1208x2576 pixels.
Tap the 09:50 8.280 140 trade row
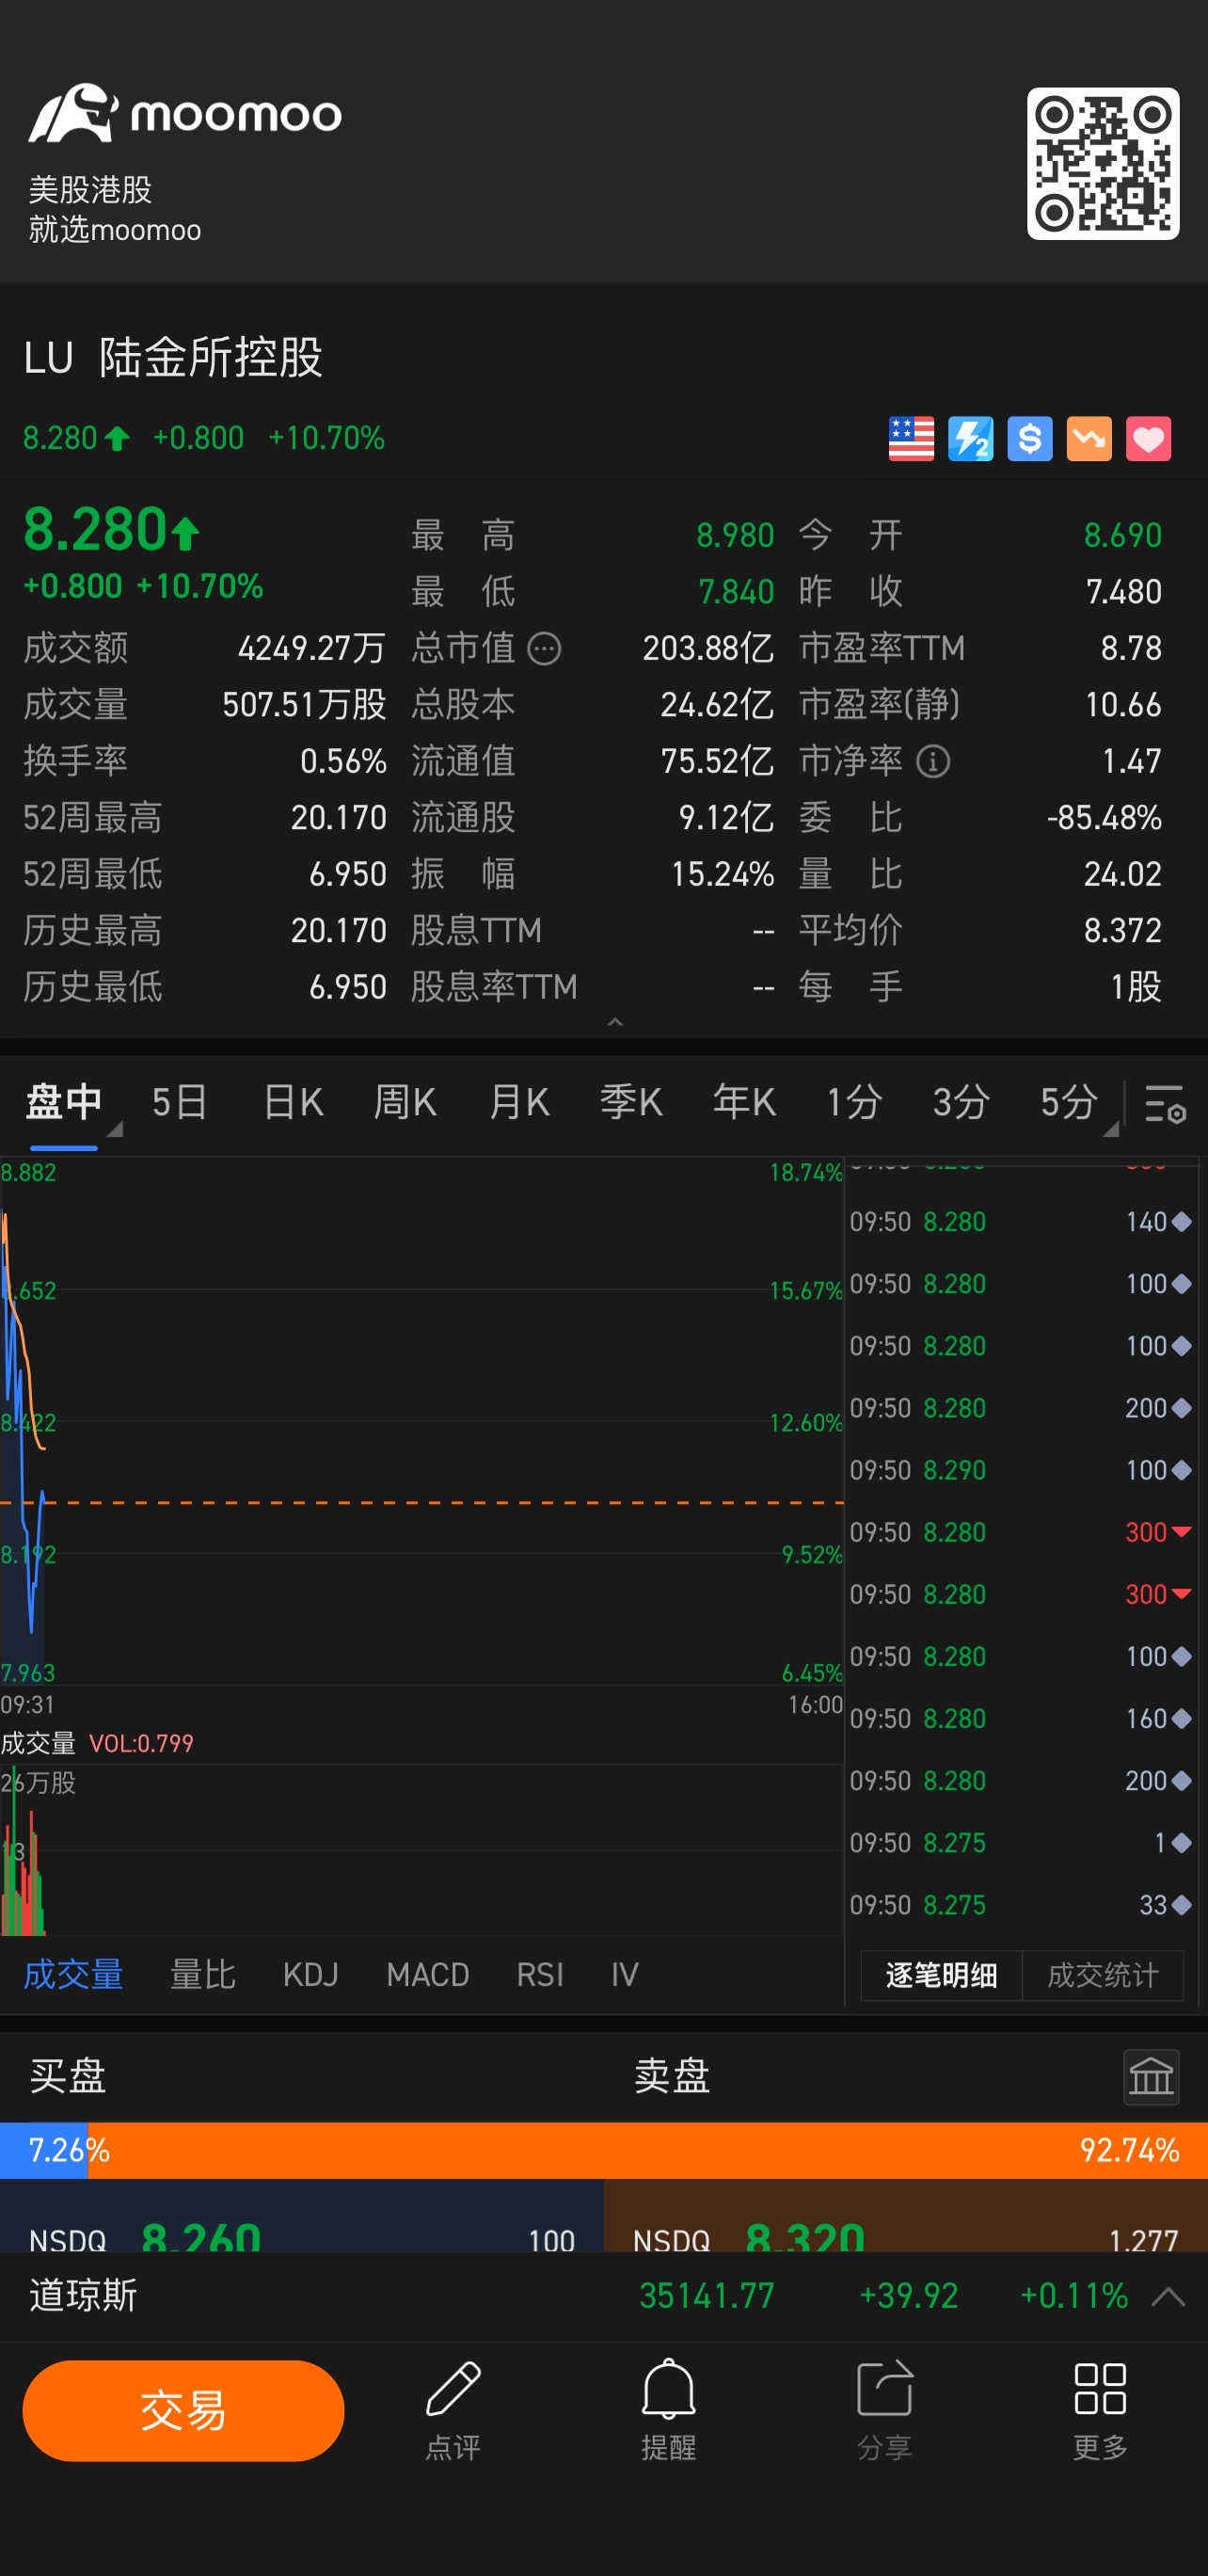click(1020, 1222)
